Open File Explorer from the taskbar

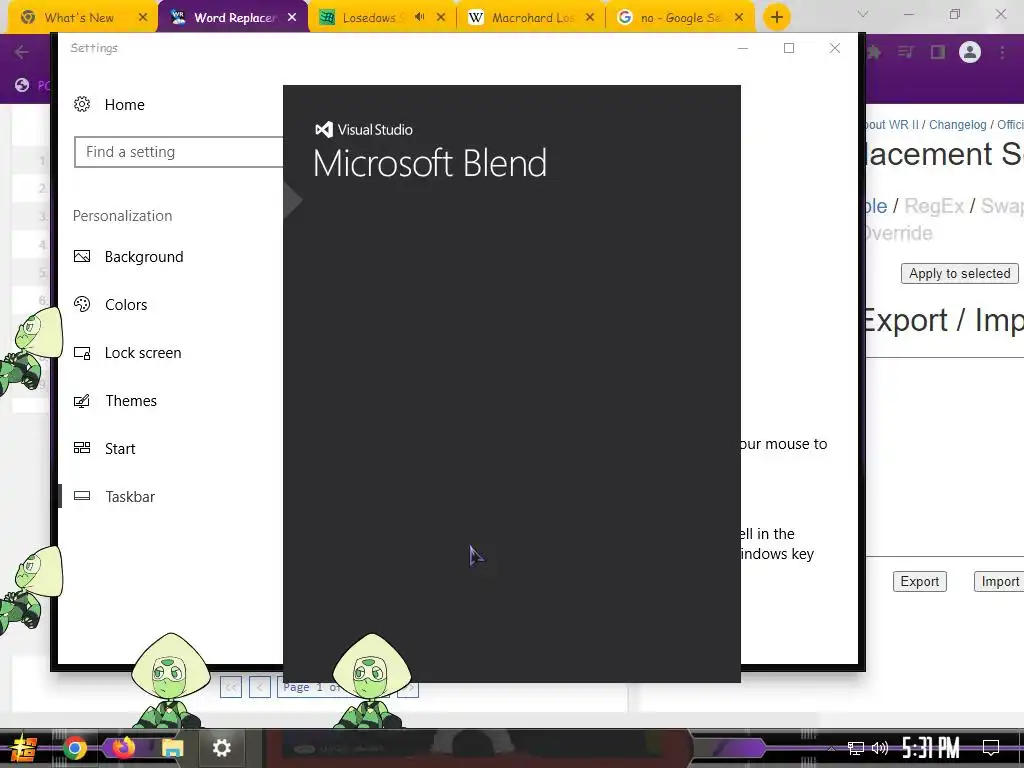172,748
